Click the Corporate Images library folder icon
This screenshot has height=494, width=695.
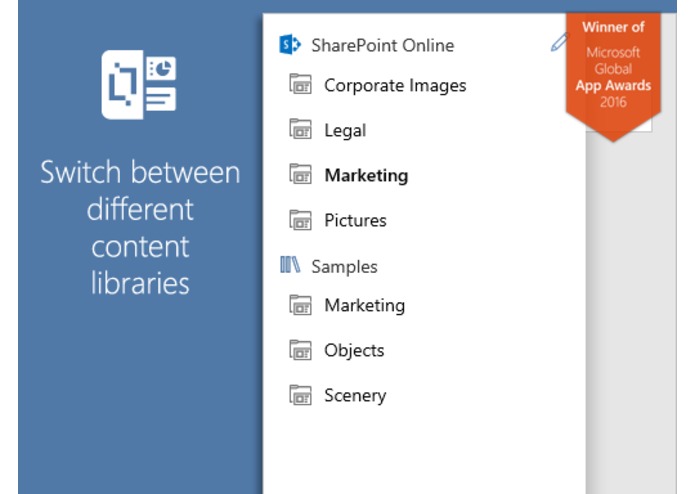pos(301,84)
